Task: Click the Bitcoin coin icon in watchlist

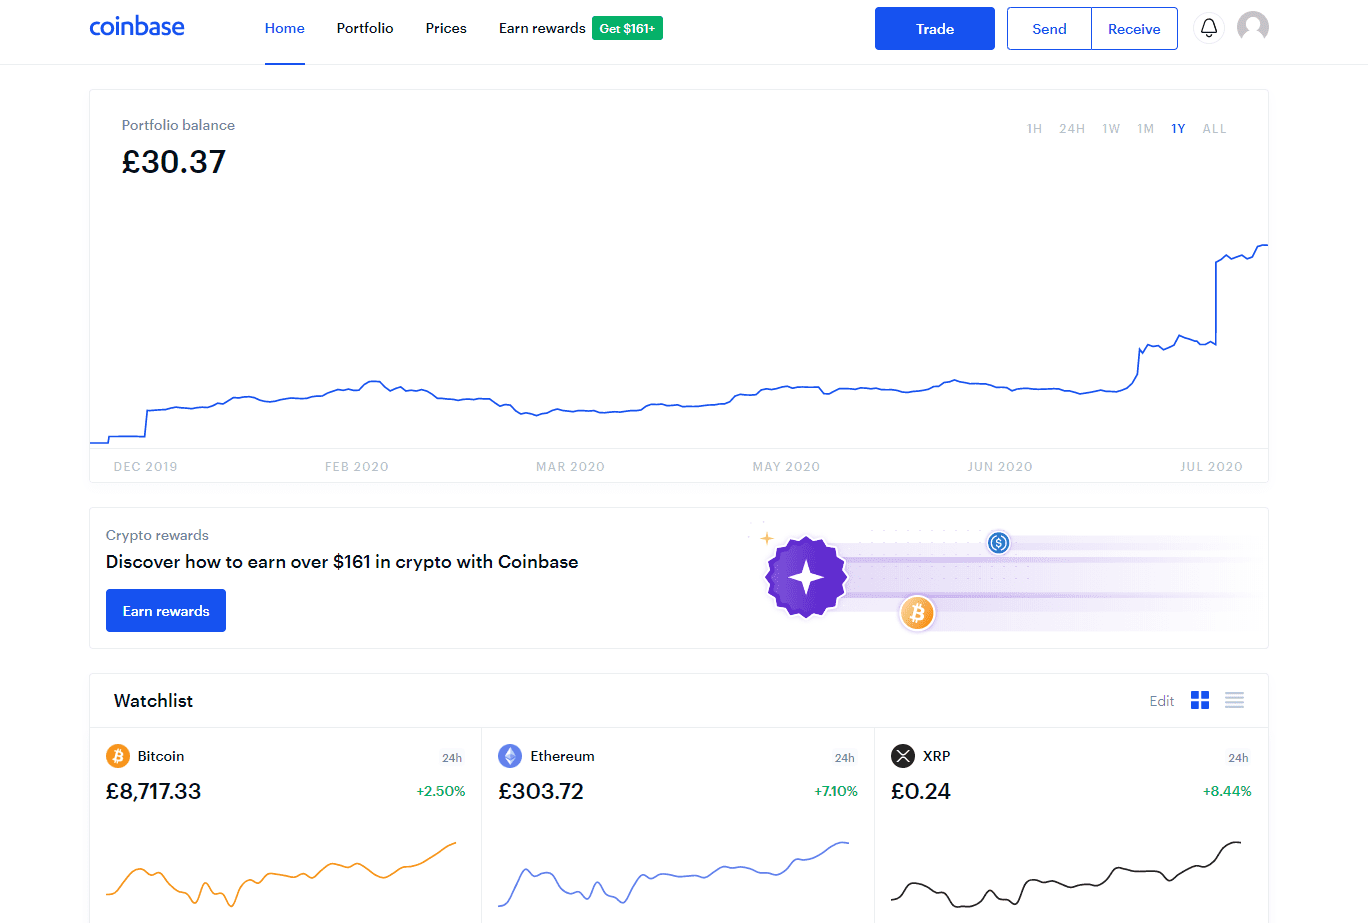Action: pyautogui.click(x=118, y=756)
